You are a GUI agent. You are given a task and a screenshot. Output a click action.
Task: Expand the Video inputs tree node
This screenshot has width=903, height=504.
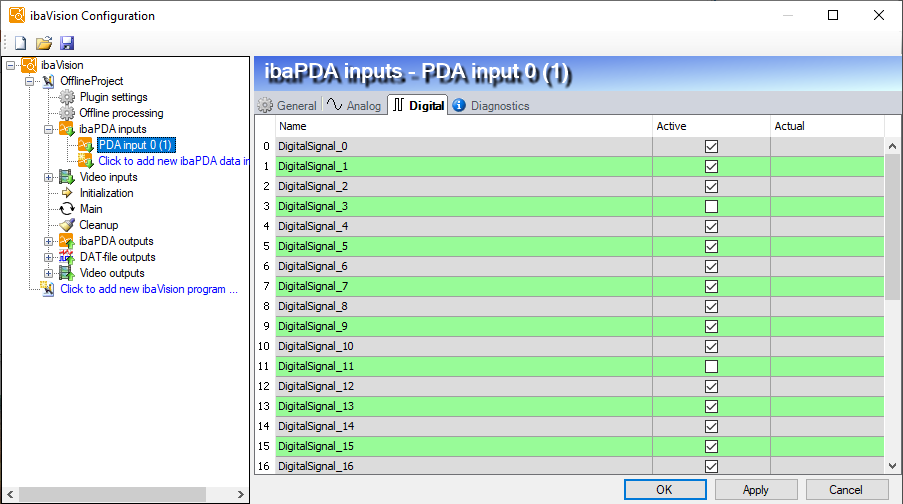(48, 177)
